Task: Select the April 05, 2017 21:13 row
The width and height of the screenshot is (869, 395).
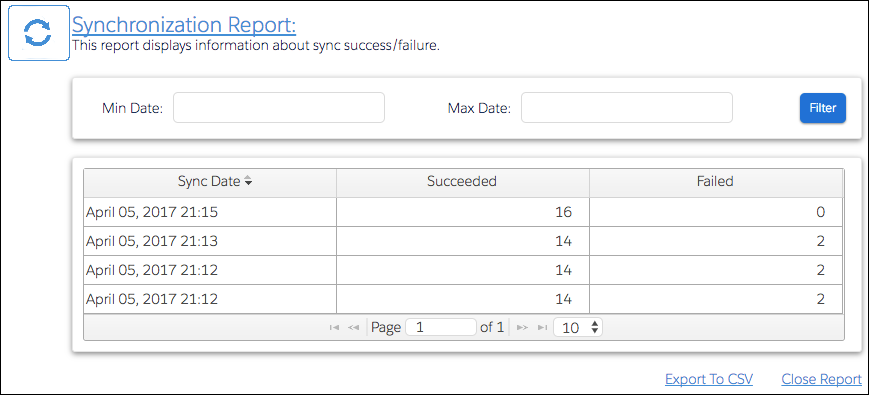Action: coord(463,241)
